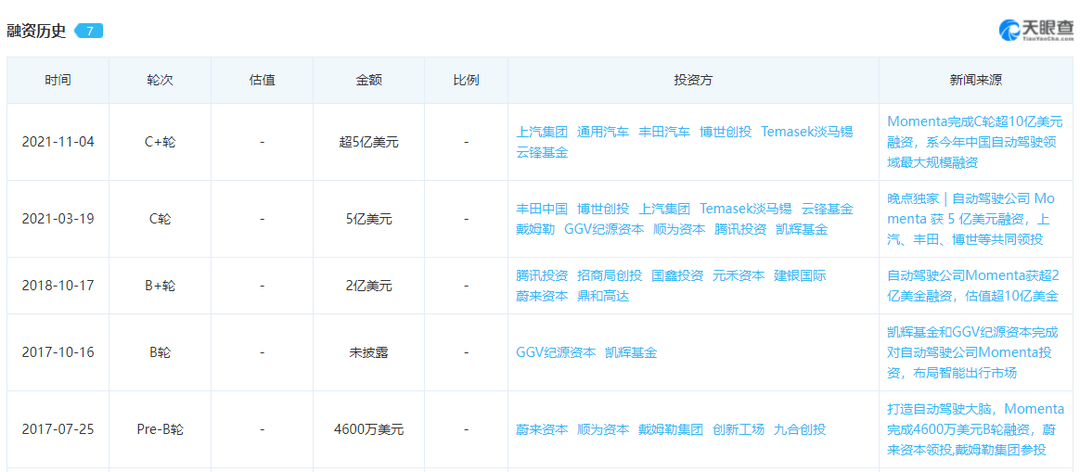Open 腾讯投资 in the B+轮 row

(542, 275)
